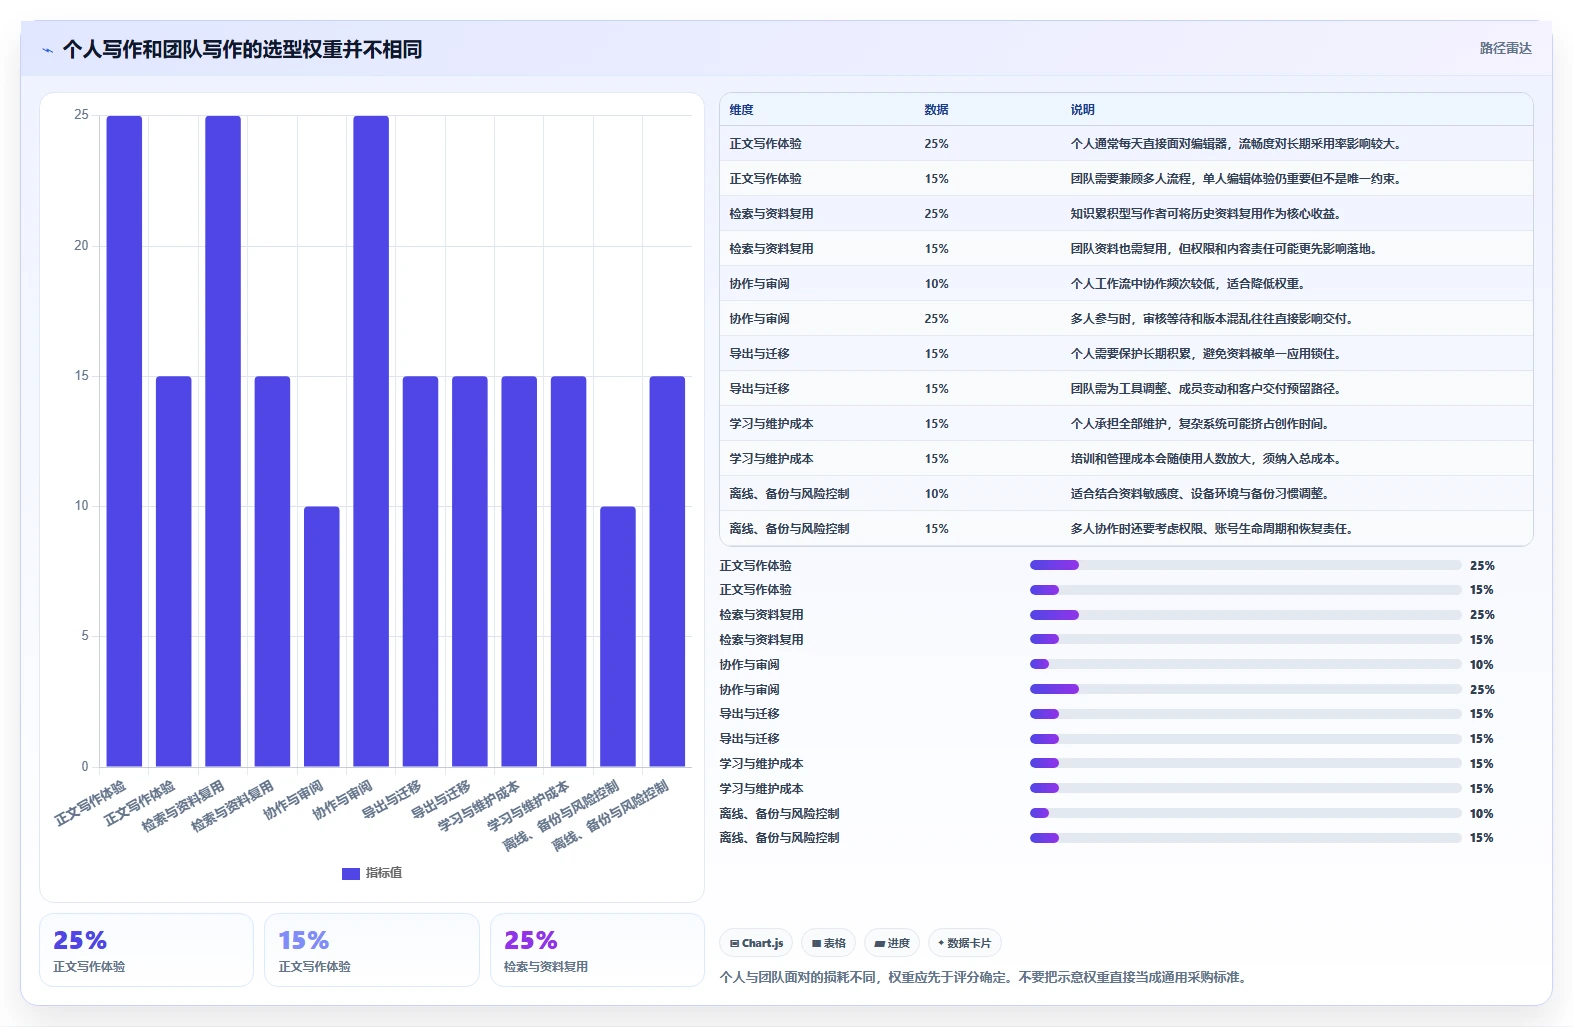Click the 正文写作体验 chart bar reaching 25
1573x1027 pixels.
tap(124, 441)
